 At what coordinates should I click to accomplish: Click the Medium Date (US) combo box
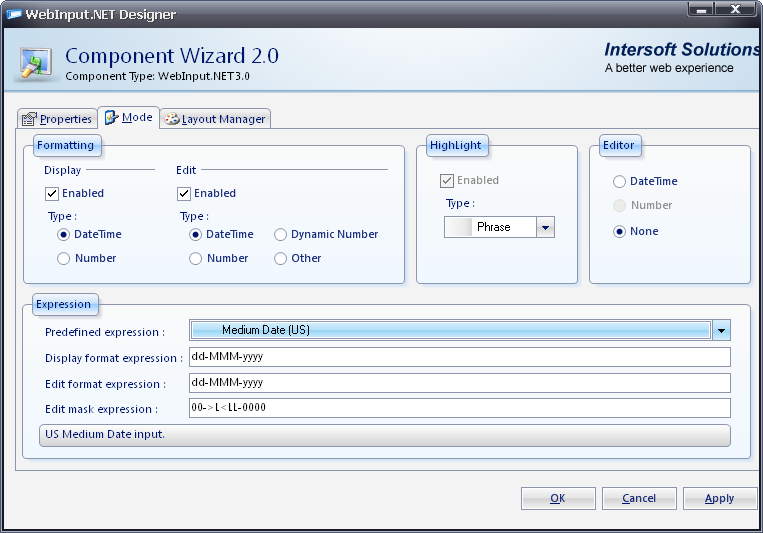click(x=450, y=331)
